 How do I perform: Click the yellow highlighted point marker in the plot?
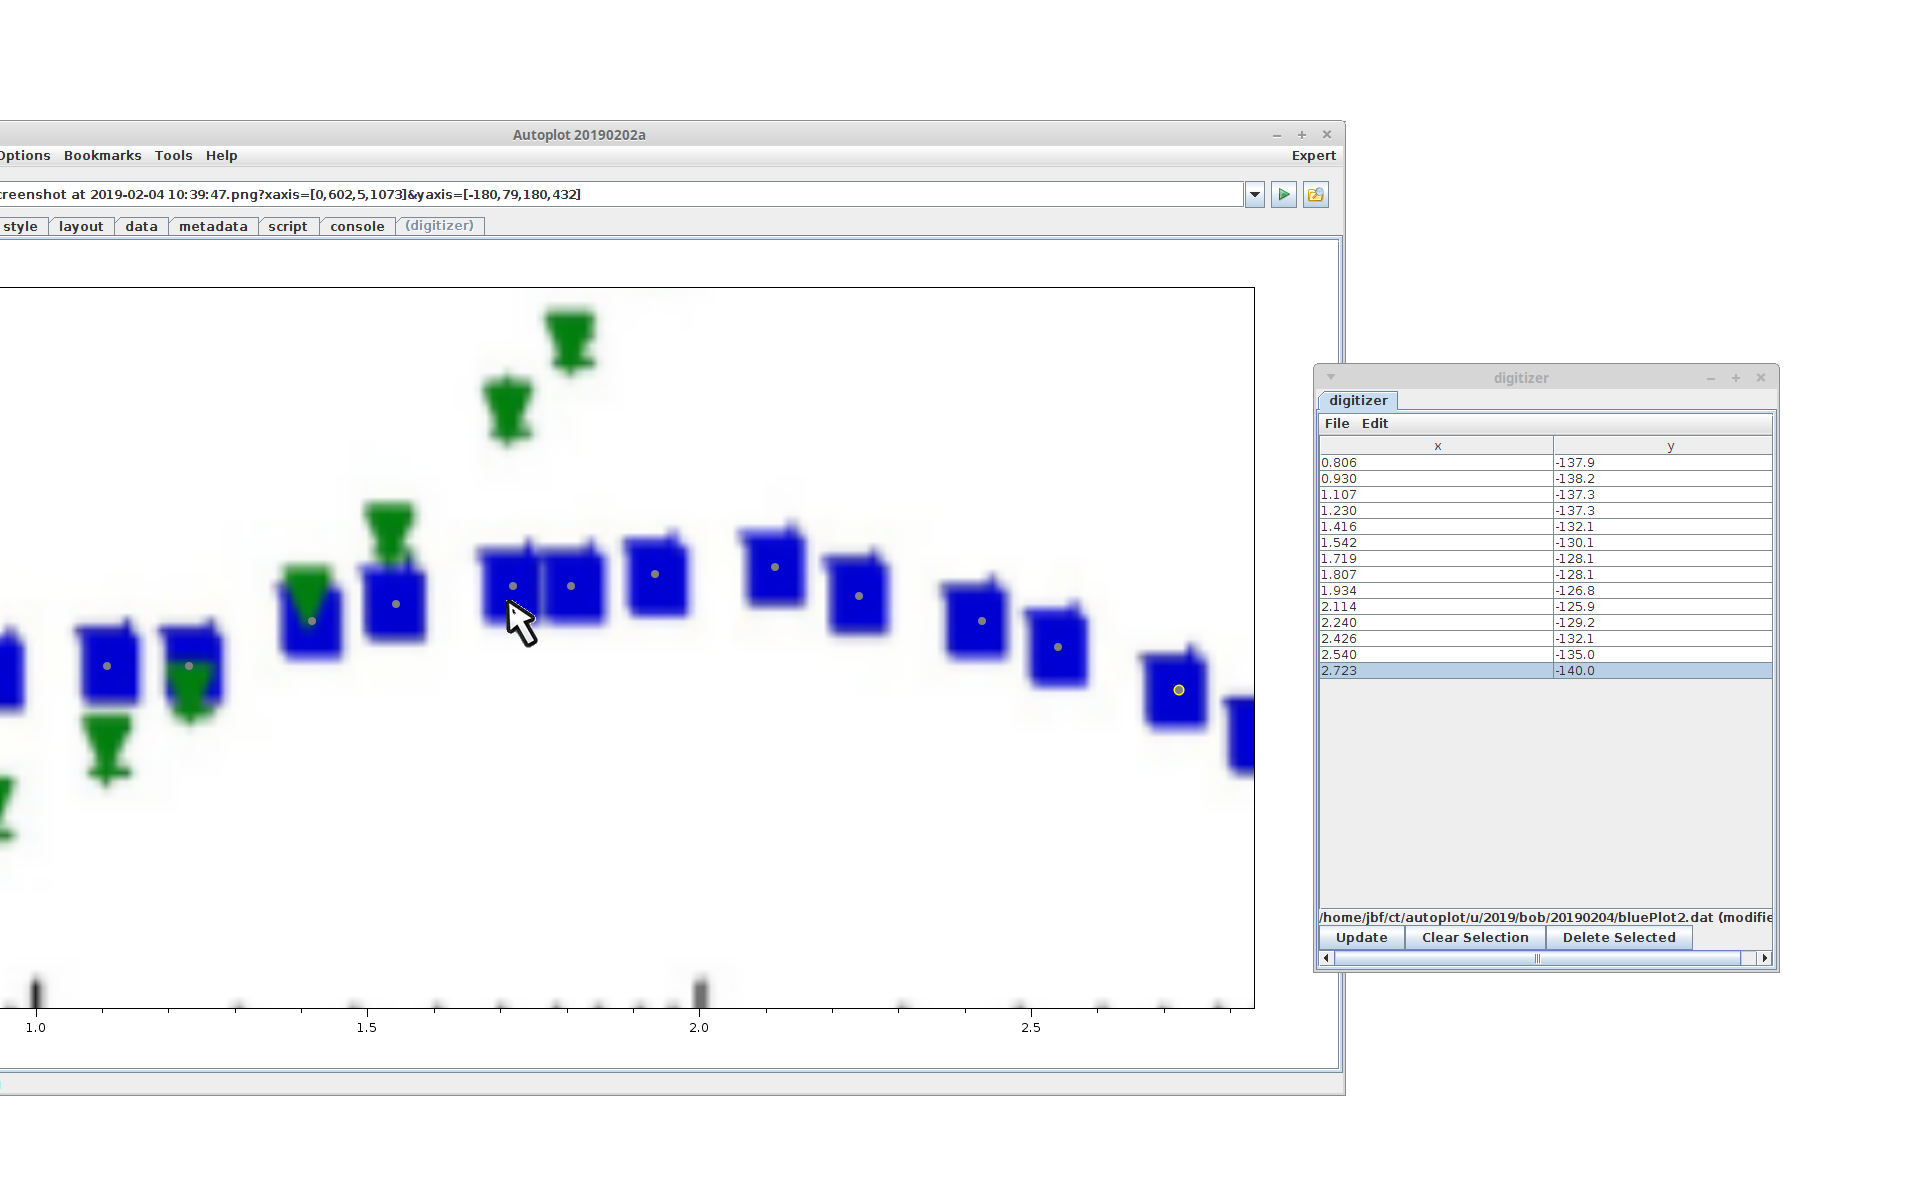tap(1179, 690)
